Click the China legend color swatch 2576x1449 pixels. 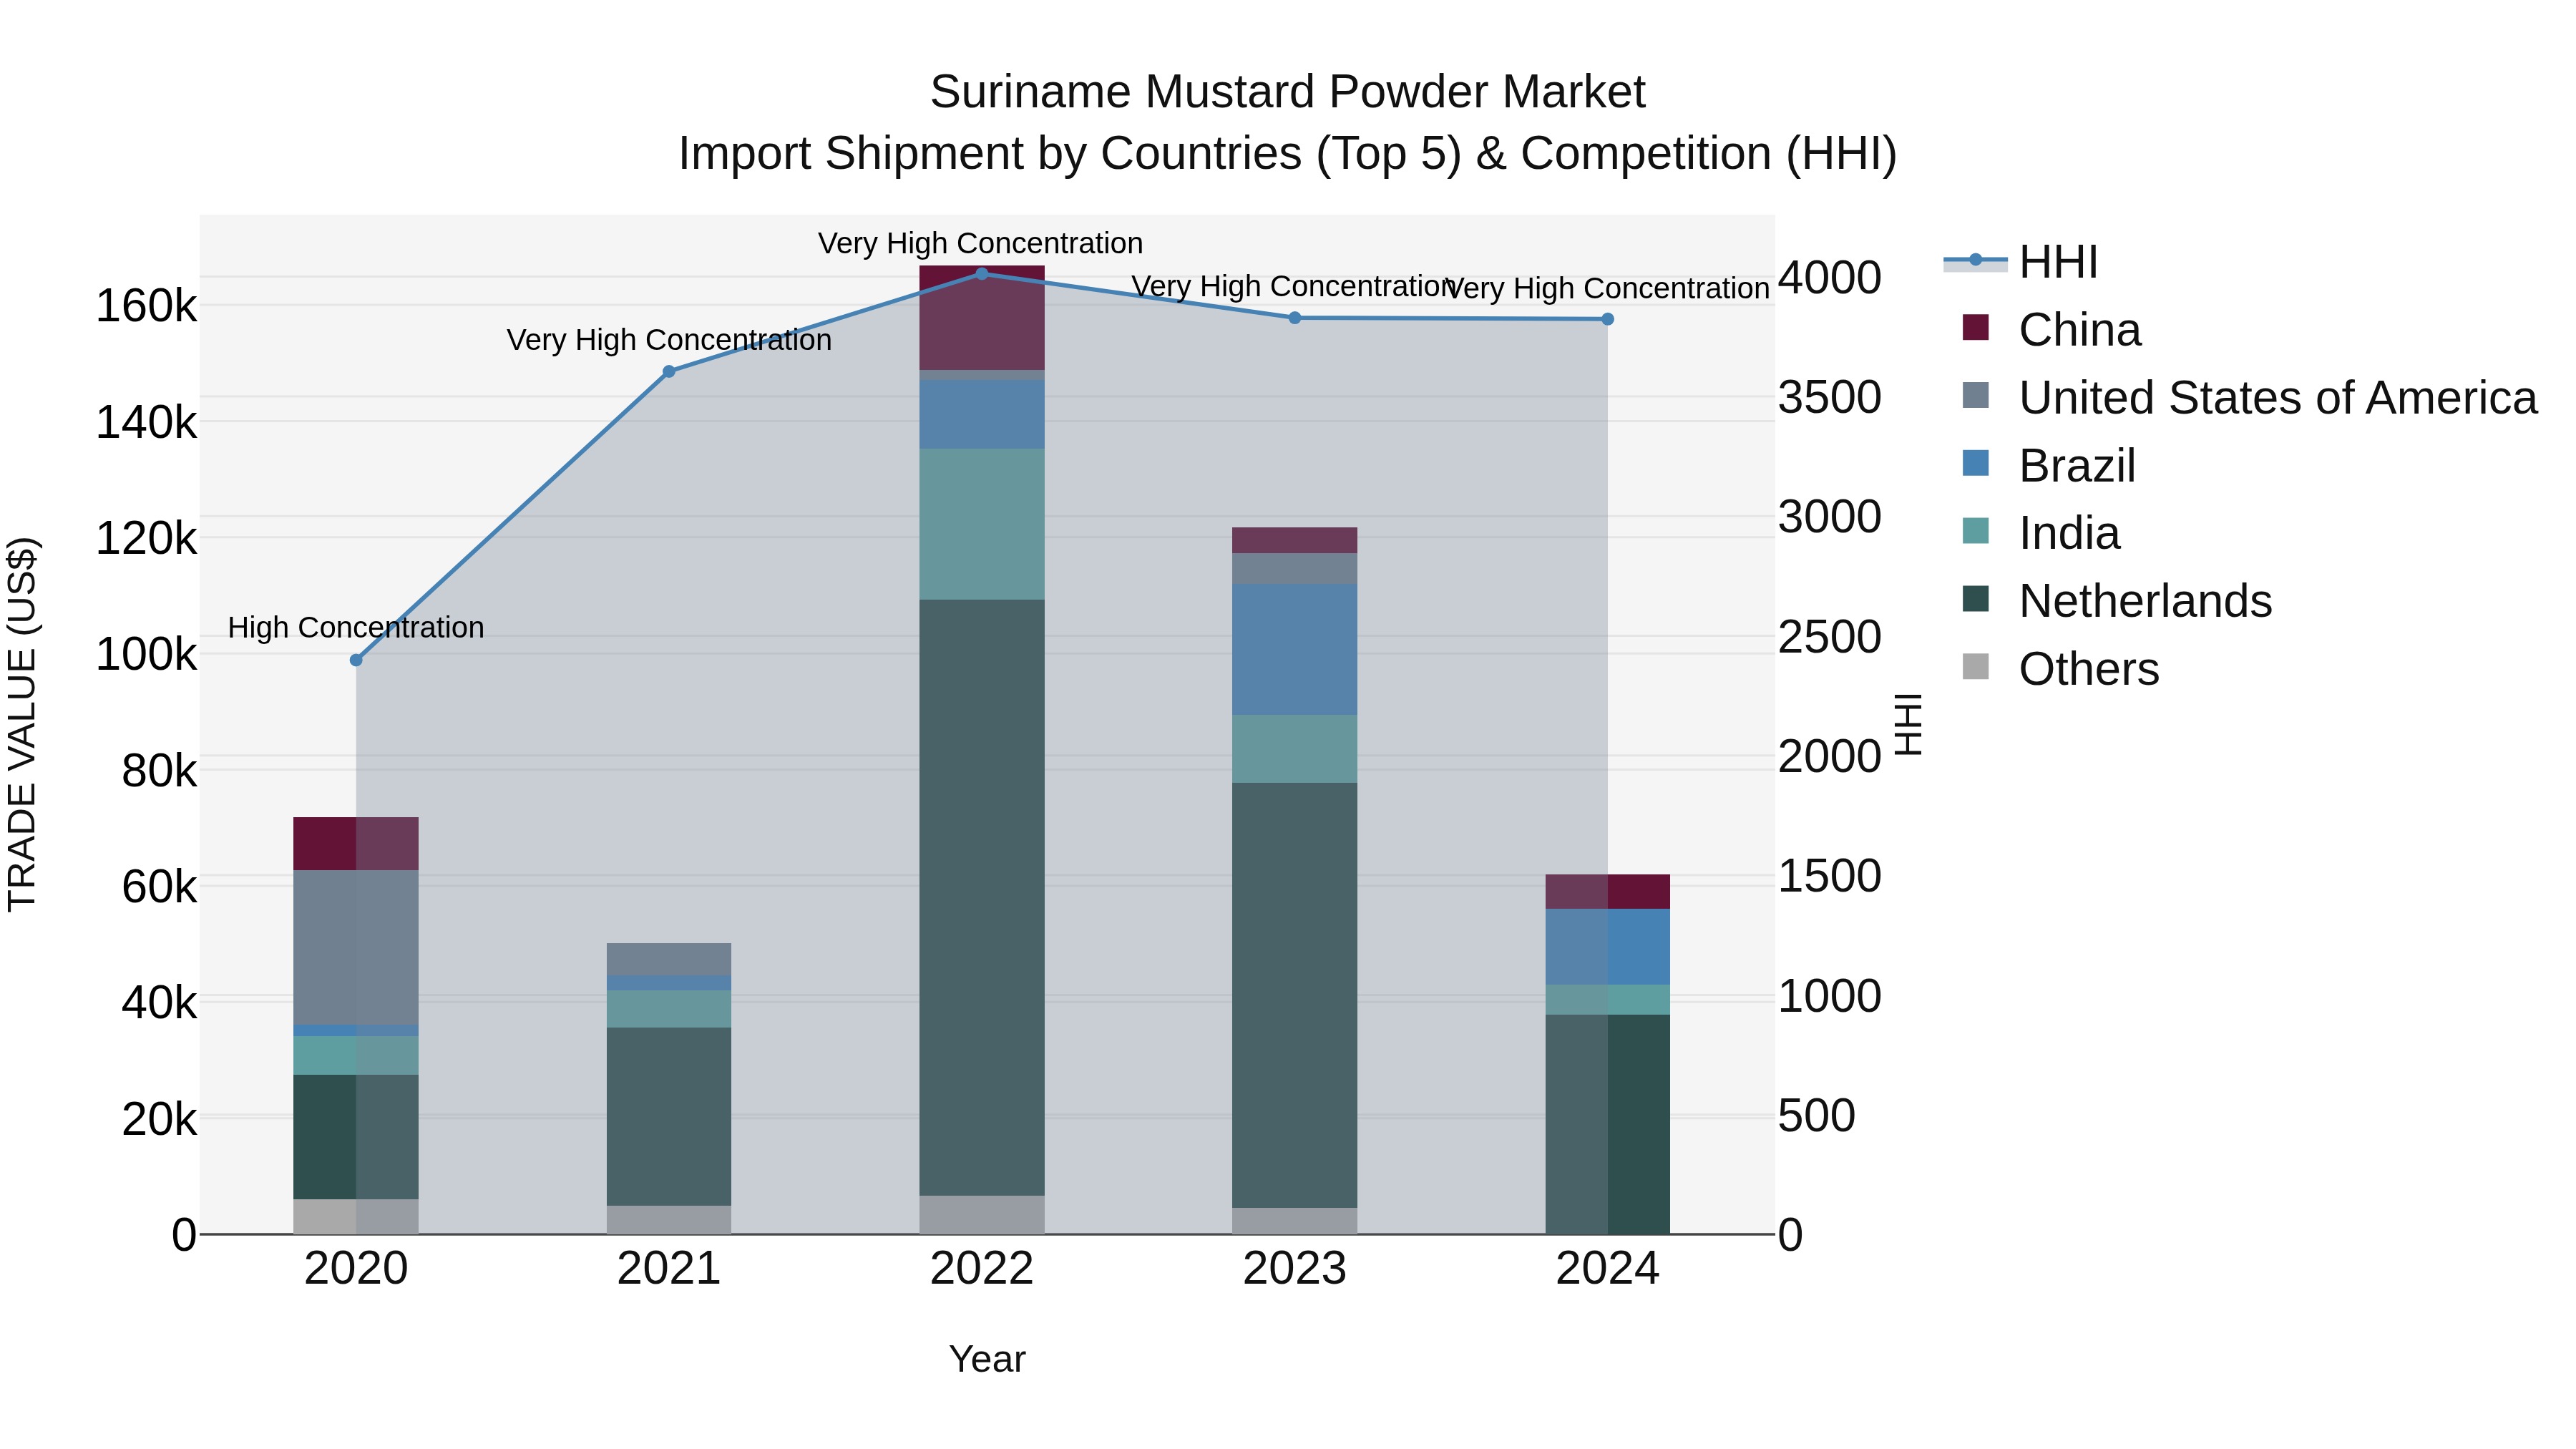pos(1976,327)
